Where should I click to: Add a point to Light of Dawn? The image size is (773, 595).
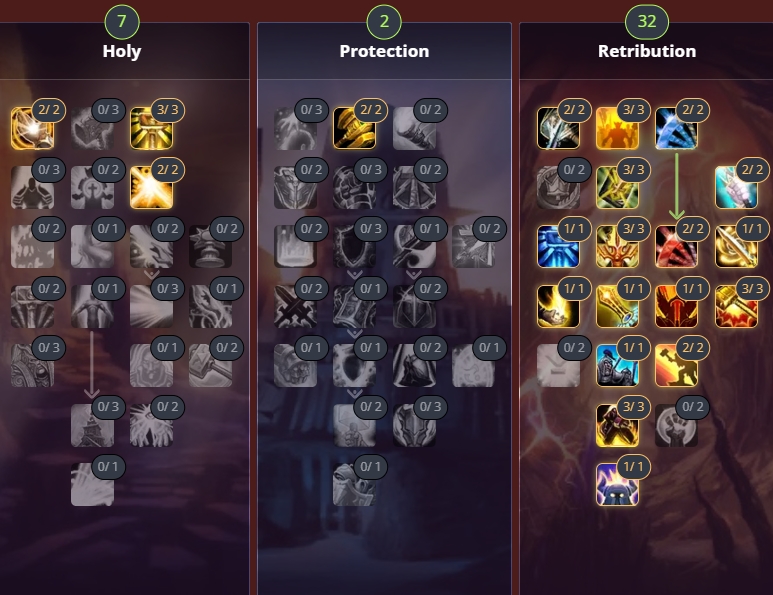click(92, 484)
